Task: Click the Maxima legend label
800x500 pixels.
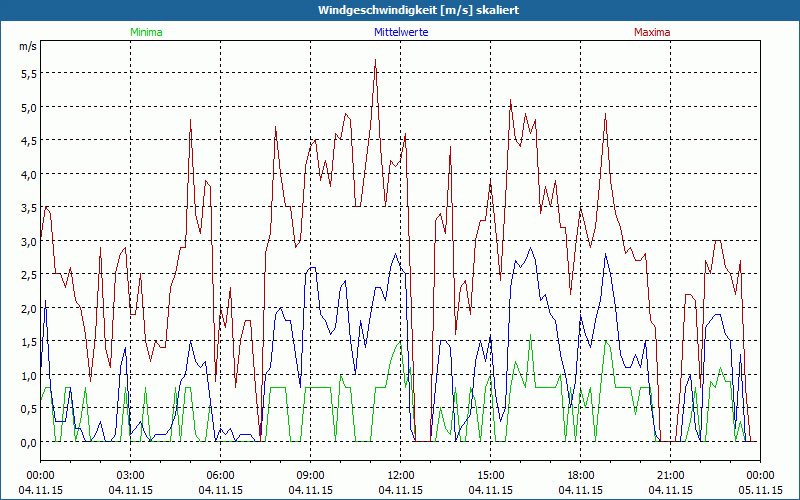Action: coord(652,32)
